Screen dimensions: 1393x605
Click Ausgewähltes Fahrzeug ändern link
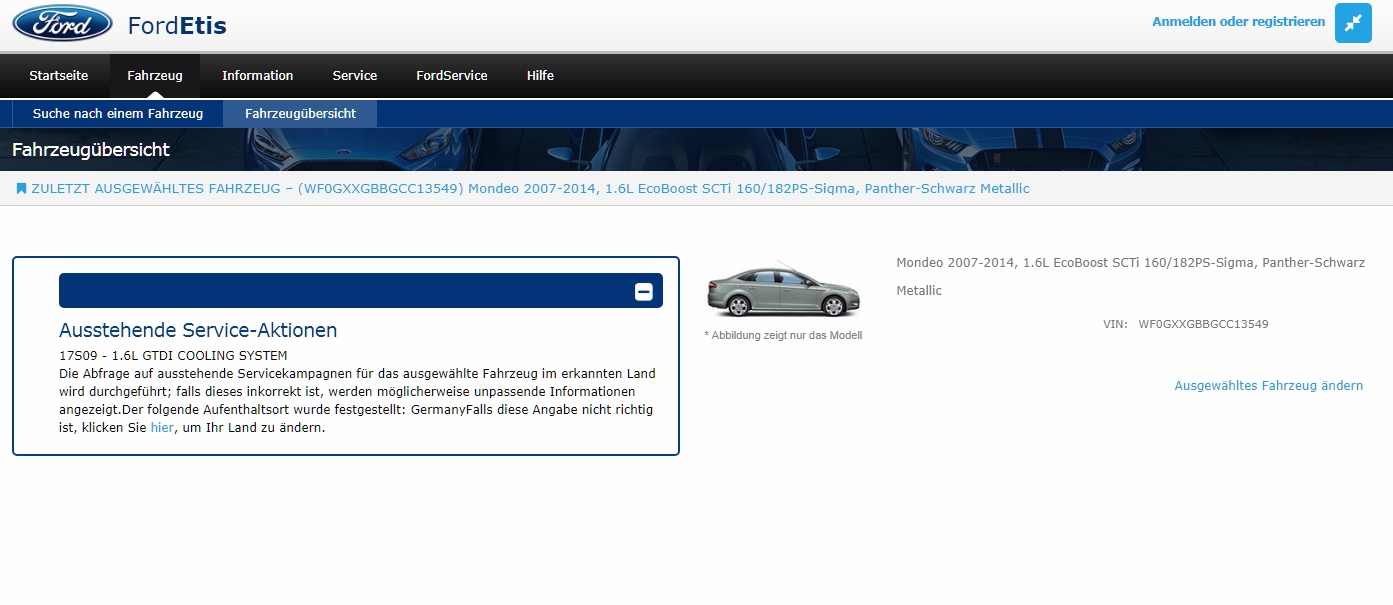[1268, 386]
